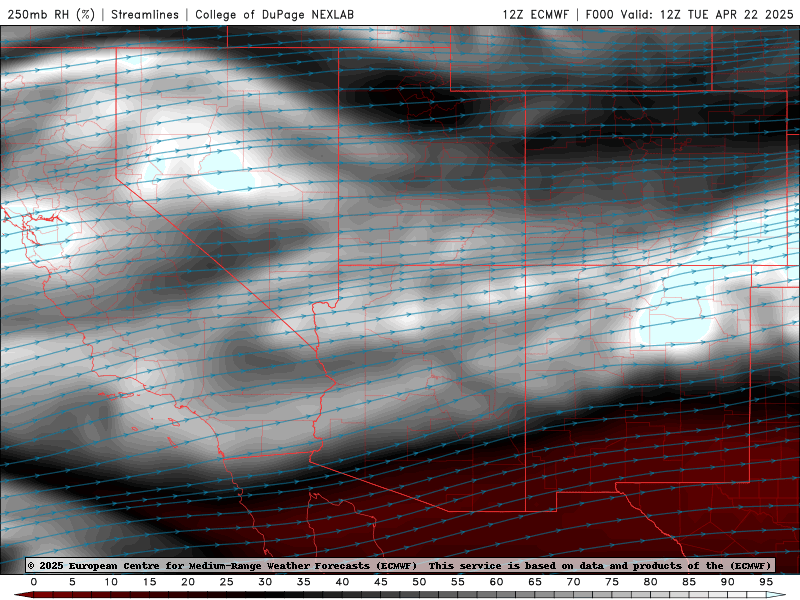Viewport: 800px width, 600px height.
Task: Click the '80' label on color scale
Action: pos(650,582)
